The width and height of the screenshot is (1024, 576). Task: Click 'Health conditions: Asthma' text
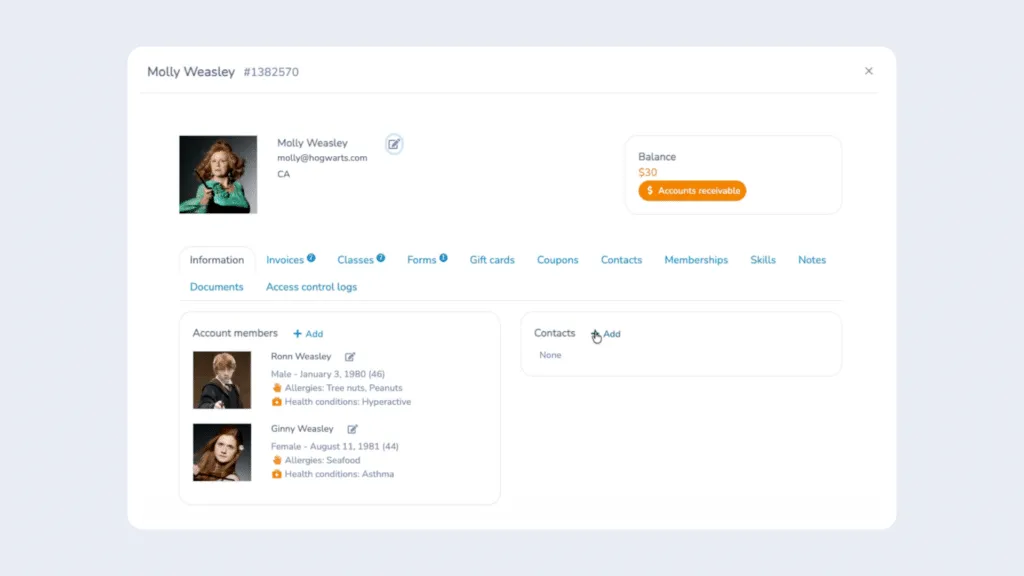(x=340, y=474)
